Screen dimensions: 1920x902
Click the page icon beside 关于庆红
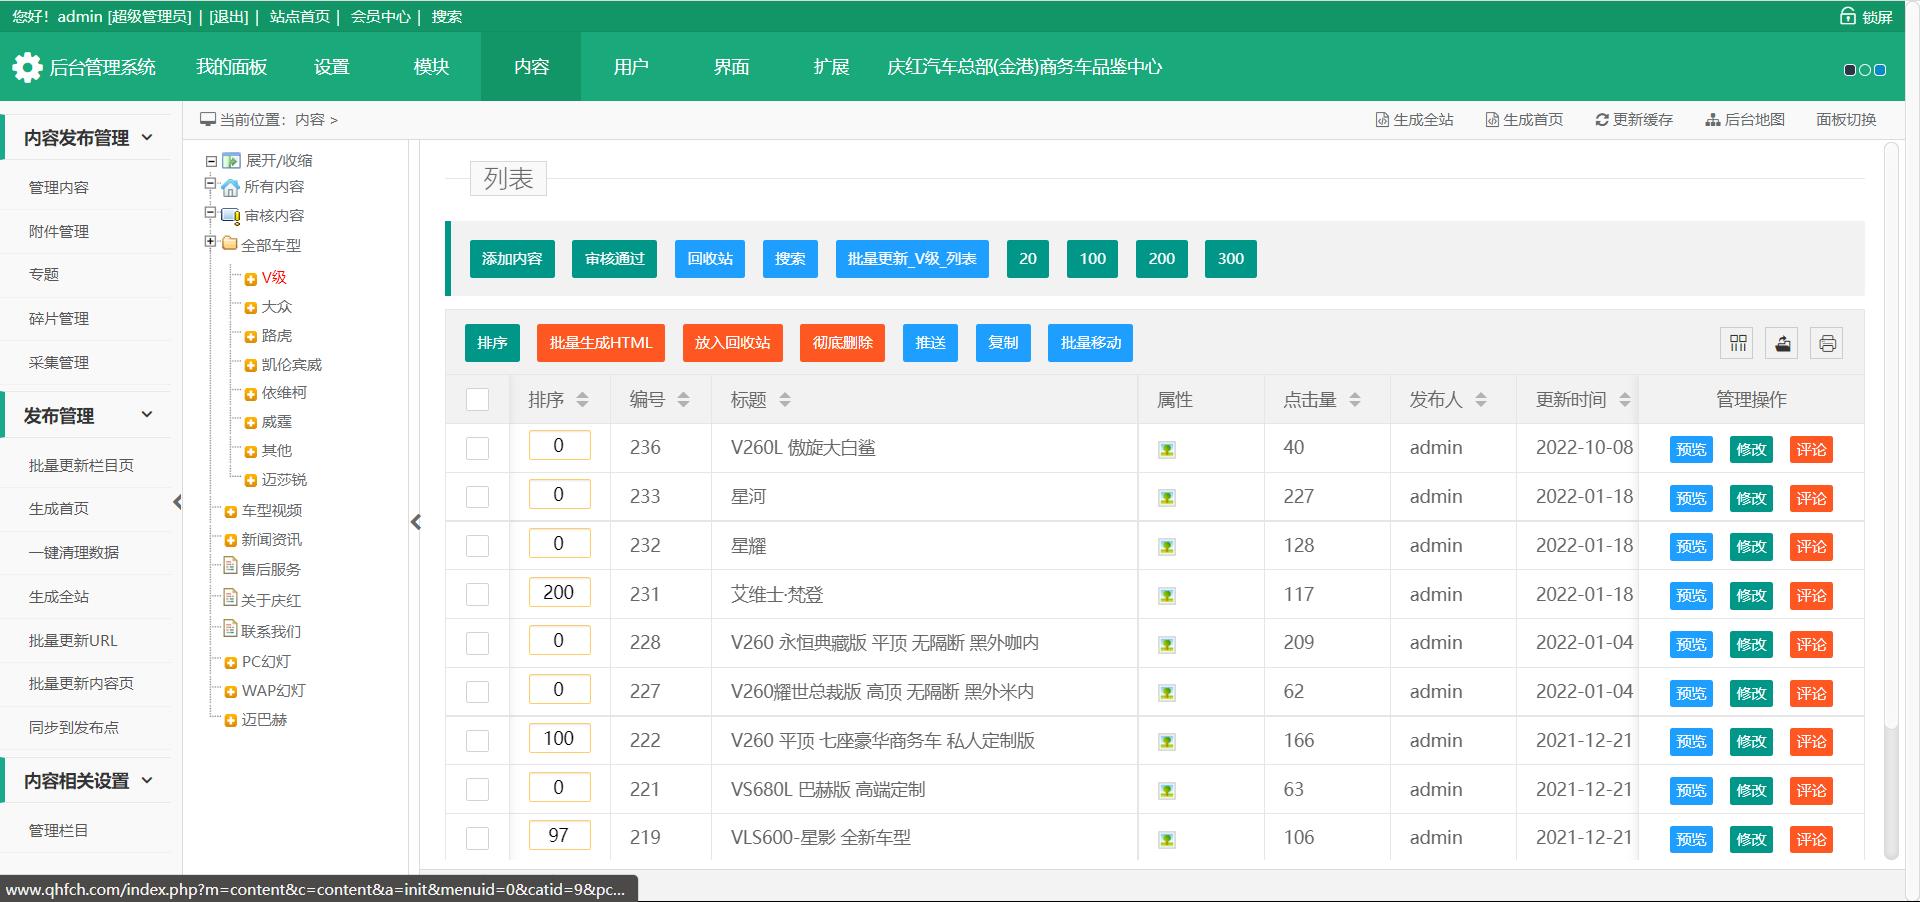(x=230, y=598)
